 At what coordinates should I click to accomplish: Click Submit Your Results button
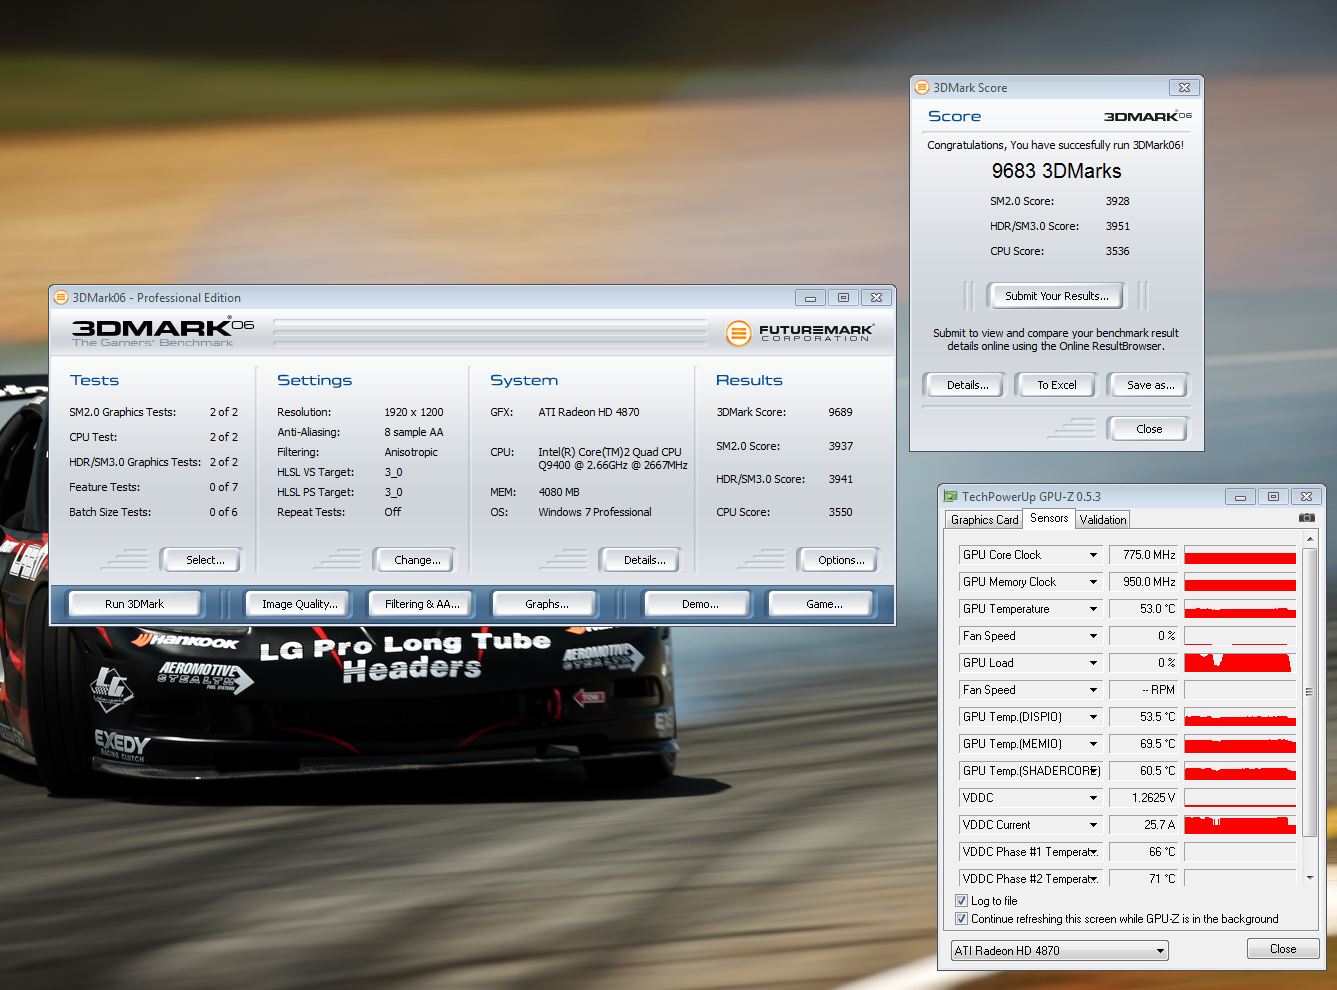click(x=1056, y=296)
